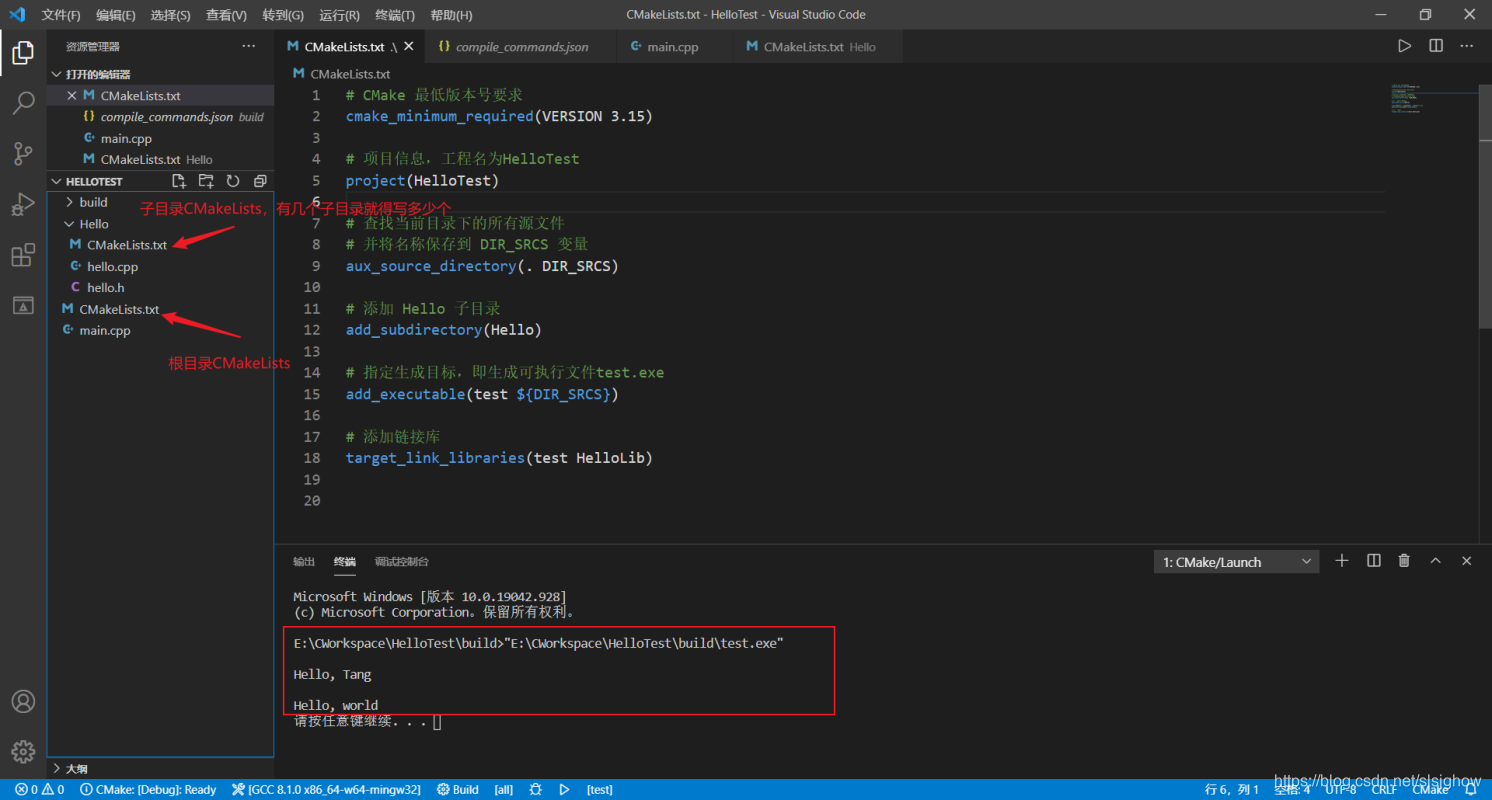Collapse all folders in HELLOTEST explorer
Image resolution: width=1492 pixels, height=800 pixels.
(260, 181)
